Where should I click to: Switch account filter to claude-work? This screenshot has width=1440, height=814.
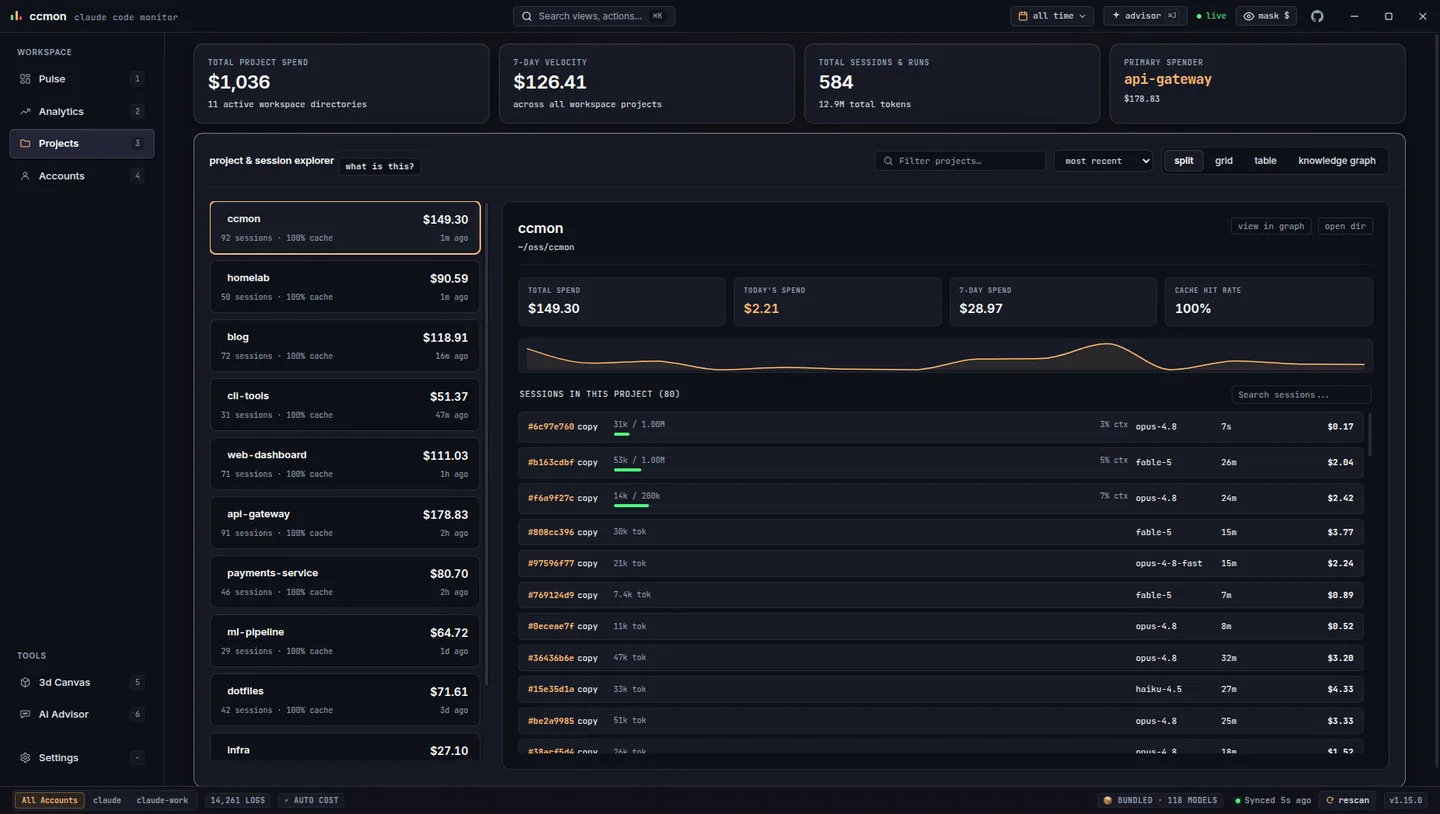(162, 800)
